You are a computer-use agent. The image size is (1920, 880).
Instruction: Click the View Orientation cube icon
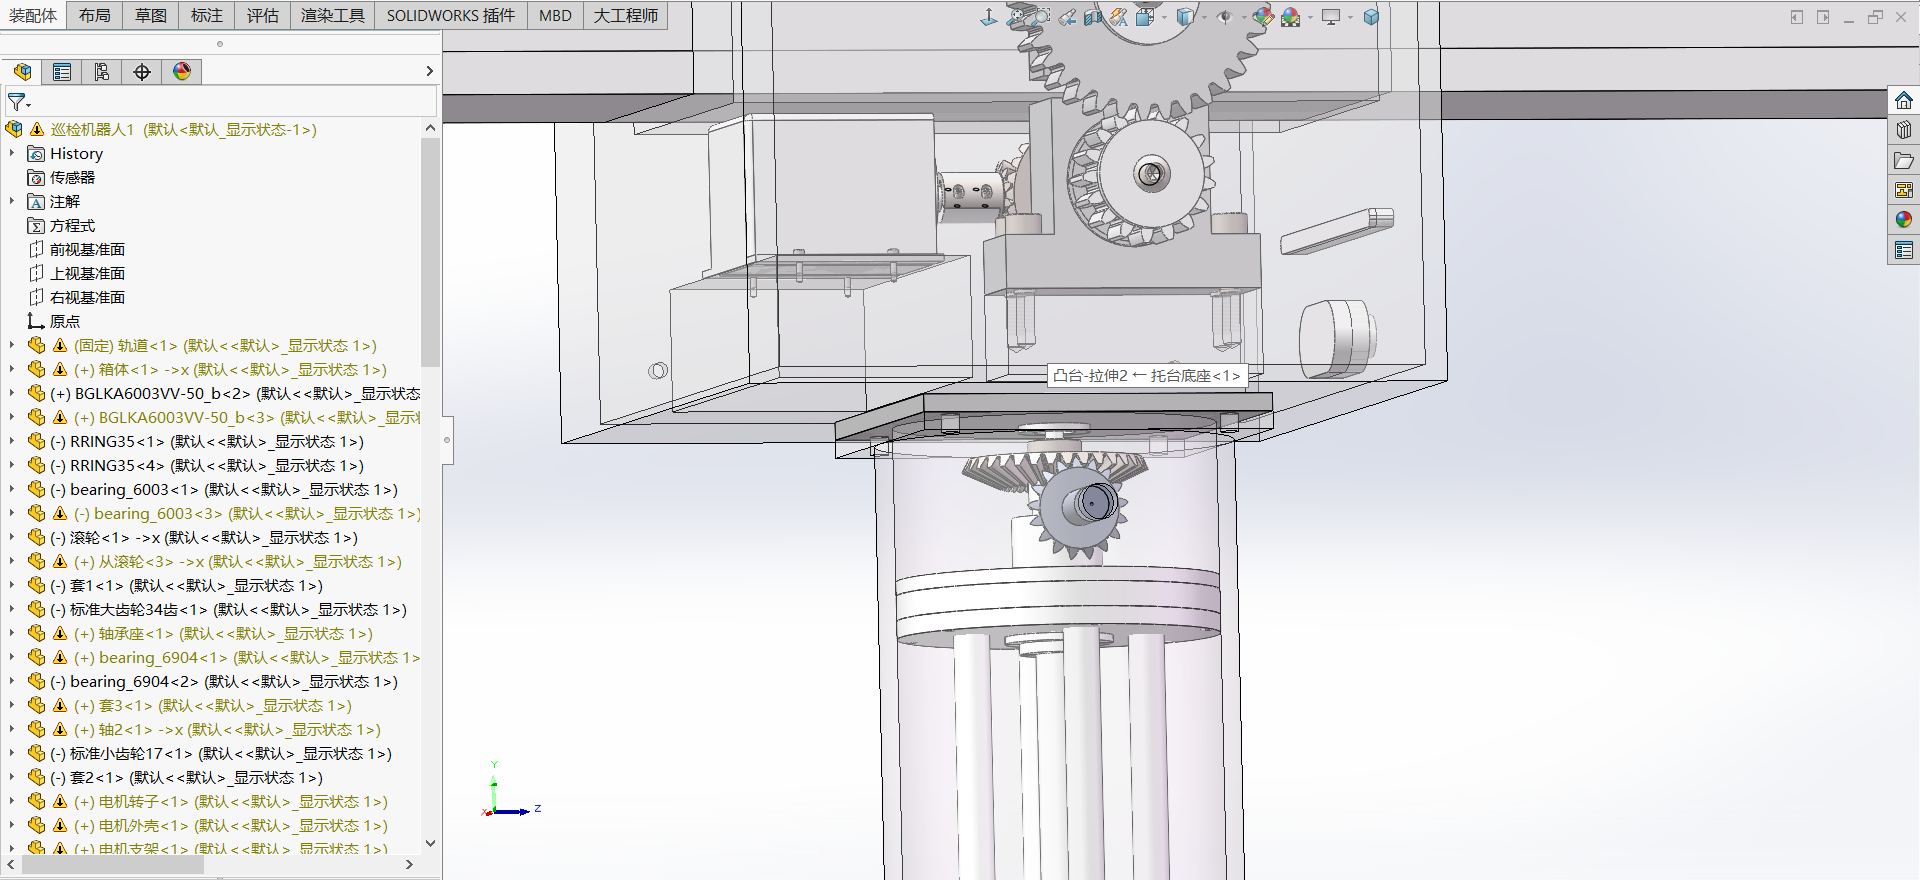click(1145, 17)
